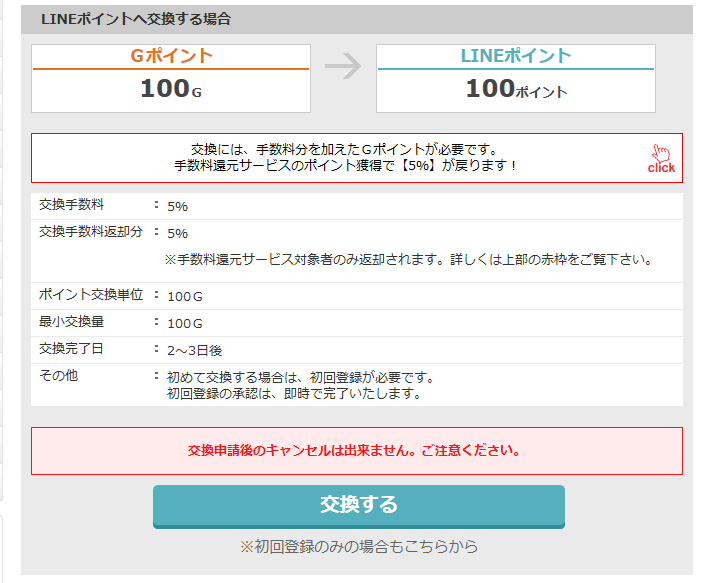Click the ※手数料還元サービス対象者のみ返却されます note
The image size is (708, 583).
tap(409, 260)
